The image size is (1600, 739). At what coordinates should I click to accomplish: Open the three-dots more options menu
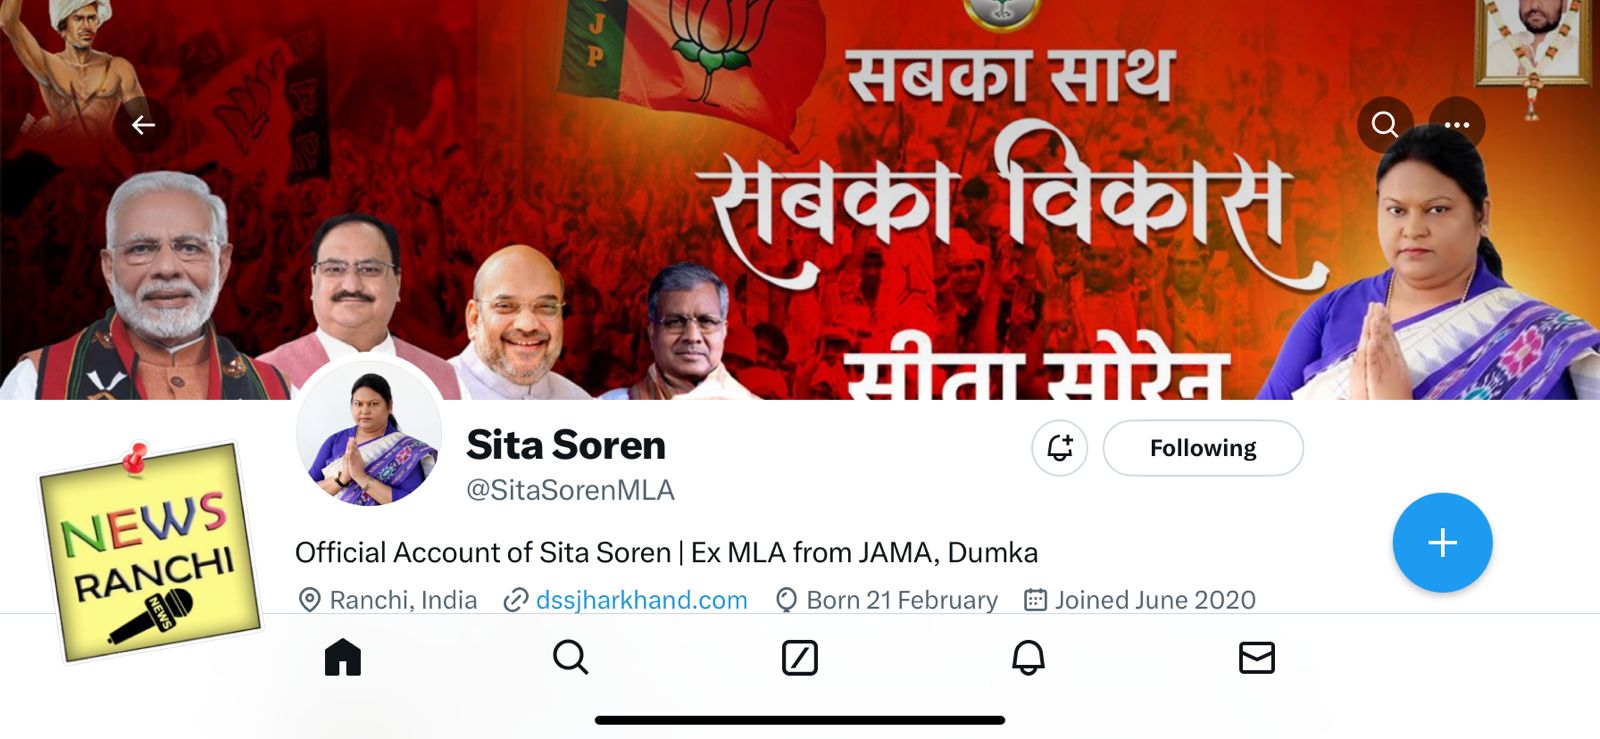coord(1457,125)
